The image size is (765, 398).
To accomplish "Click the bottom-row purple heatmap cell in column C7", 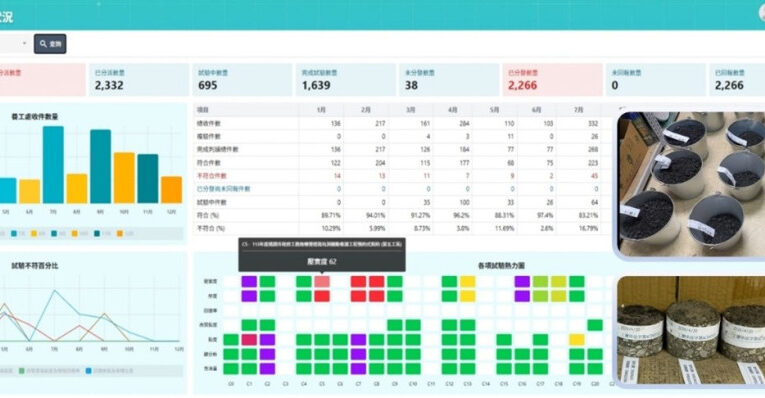I will [358, 369].
